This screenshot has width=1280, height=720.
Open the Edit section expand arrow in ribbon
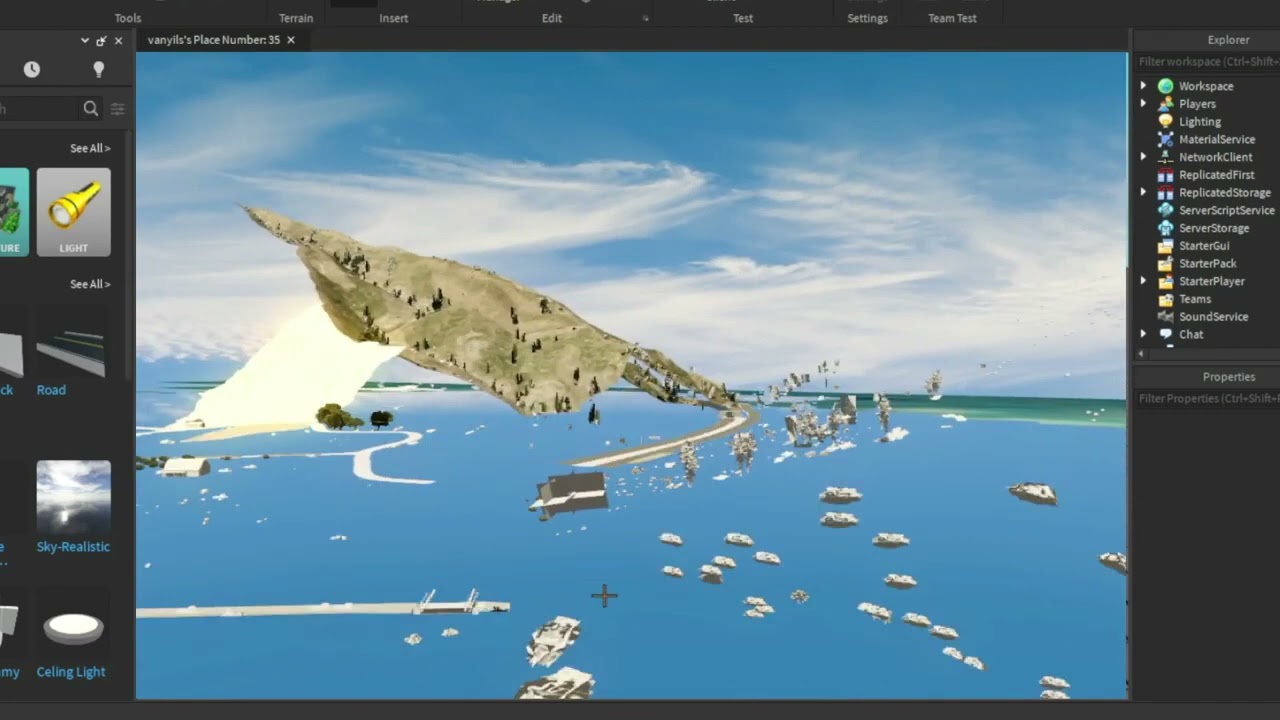tap(645, 18)
